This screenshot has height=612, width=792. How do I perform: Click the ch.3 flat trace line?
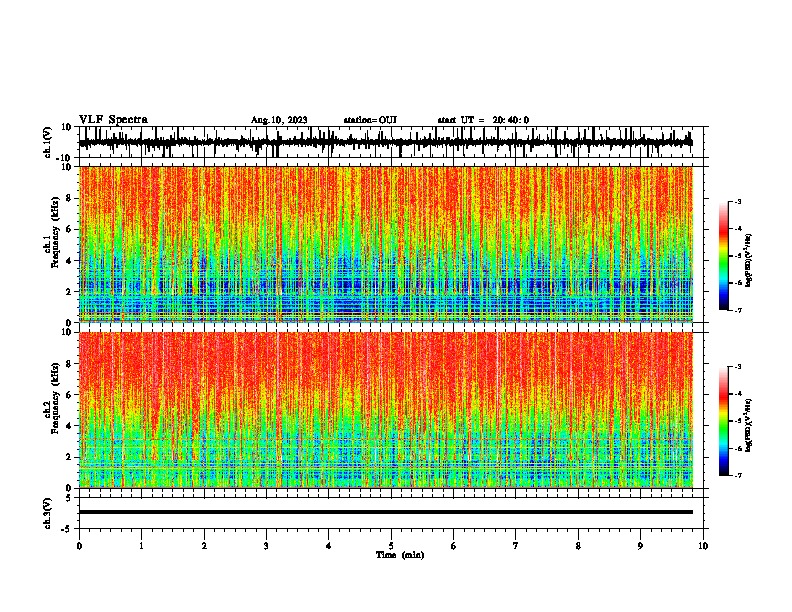[x=386, y=512]
